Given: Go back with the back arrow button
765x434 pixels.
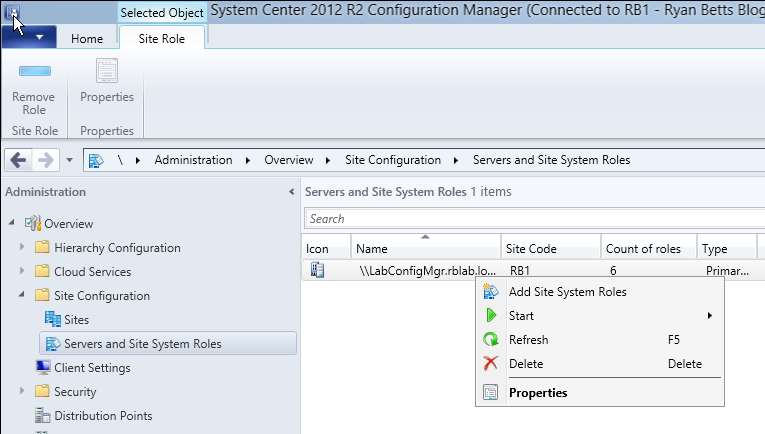Looking at the screenshot, I should [19, 160].
